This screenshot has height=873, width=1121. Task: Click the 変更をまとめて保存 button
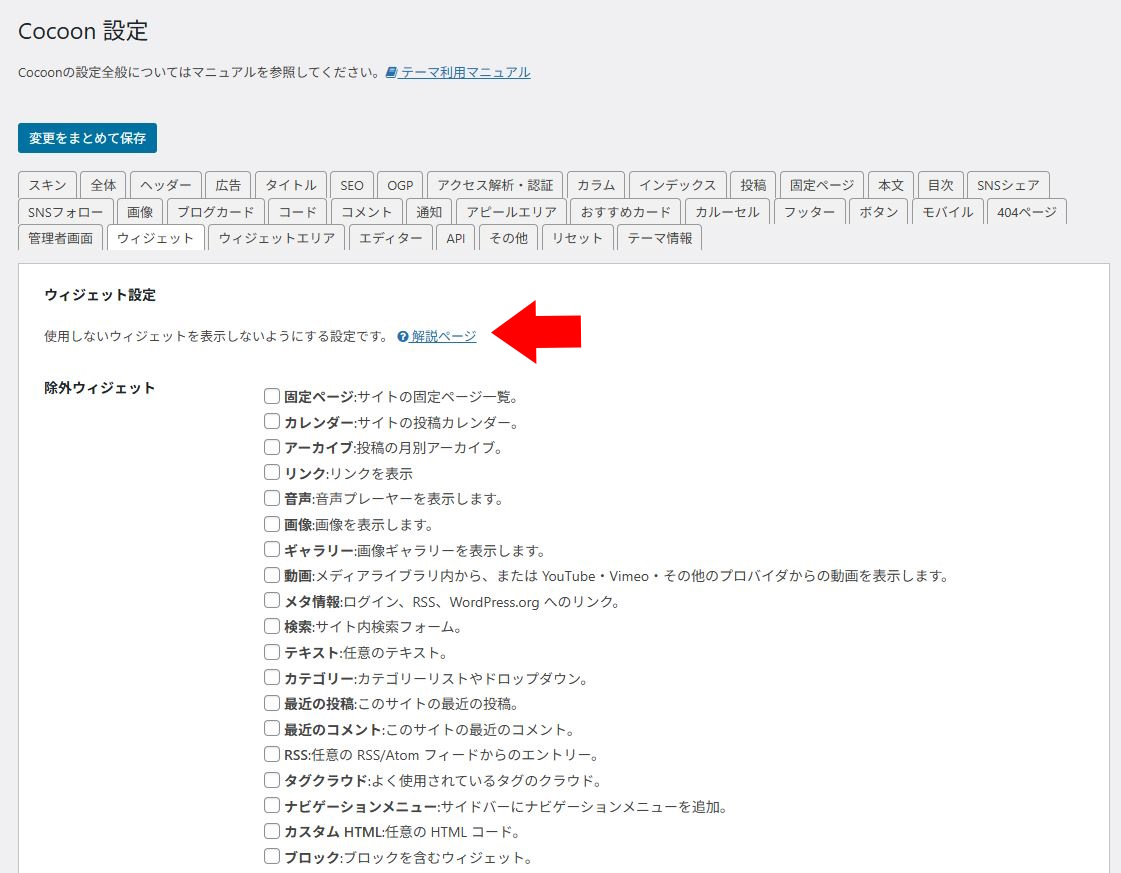(x=87, y=138)
